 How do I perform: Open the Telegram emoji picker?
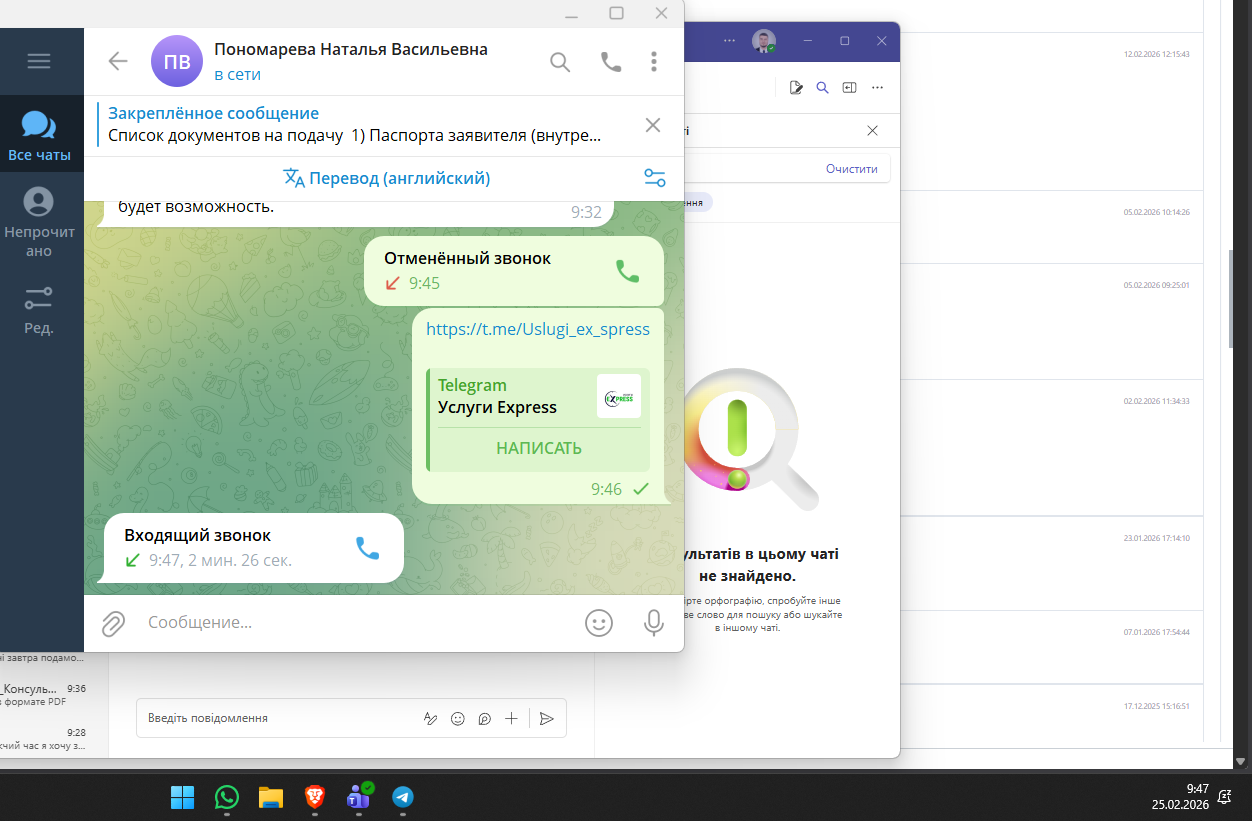pos(599,623)
